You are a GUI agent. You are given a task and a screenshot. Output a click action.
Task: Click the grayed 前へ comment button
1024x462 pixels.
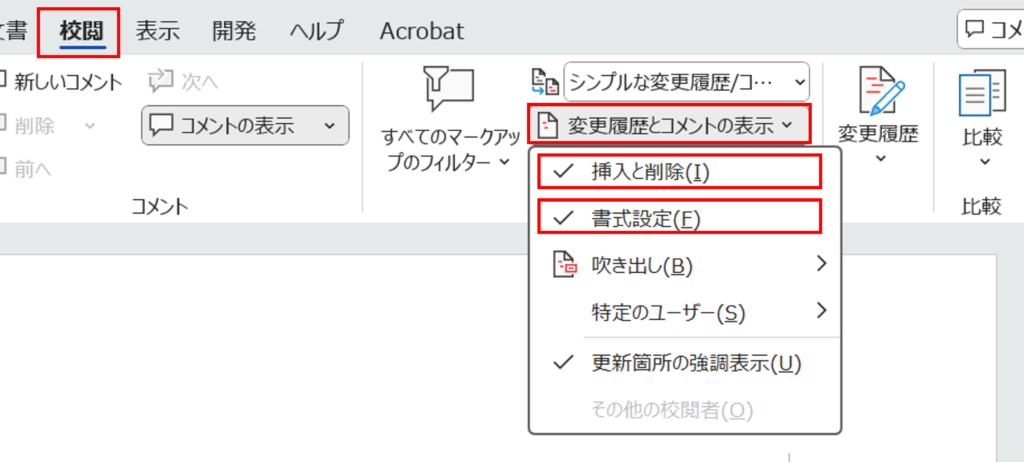[26, 169]
